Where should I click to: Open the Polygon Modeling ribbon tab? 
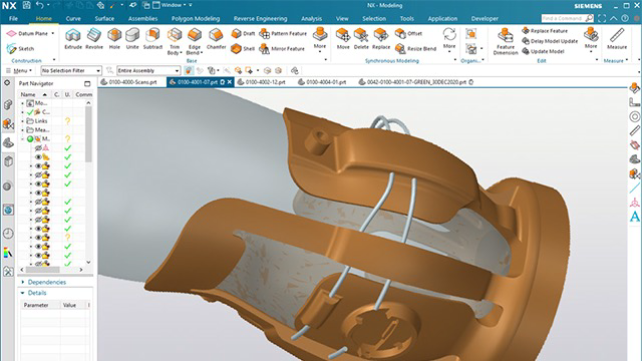[195, 18]
